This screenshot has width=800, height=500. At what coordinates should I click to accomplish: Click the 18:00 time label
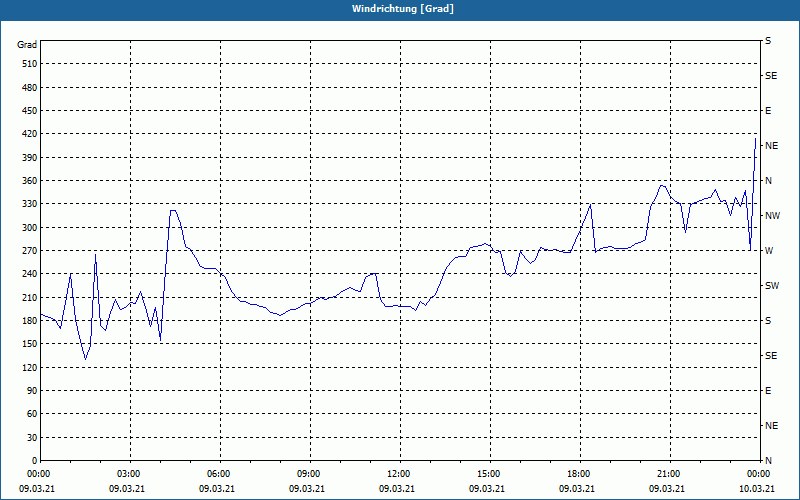click(580, 474)
